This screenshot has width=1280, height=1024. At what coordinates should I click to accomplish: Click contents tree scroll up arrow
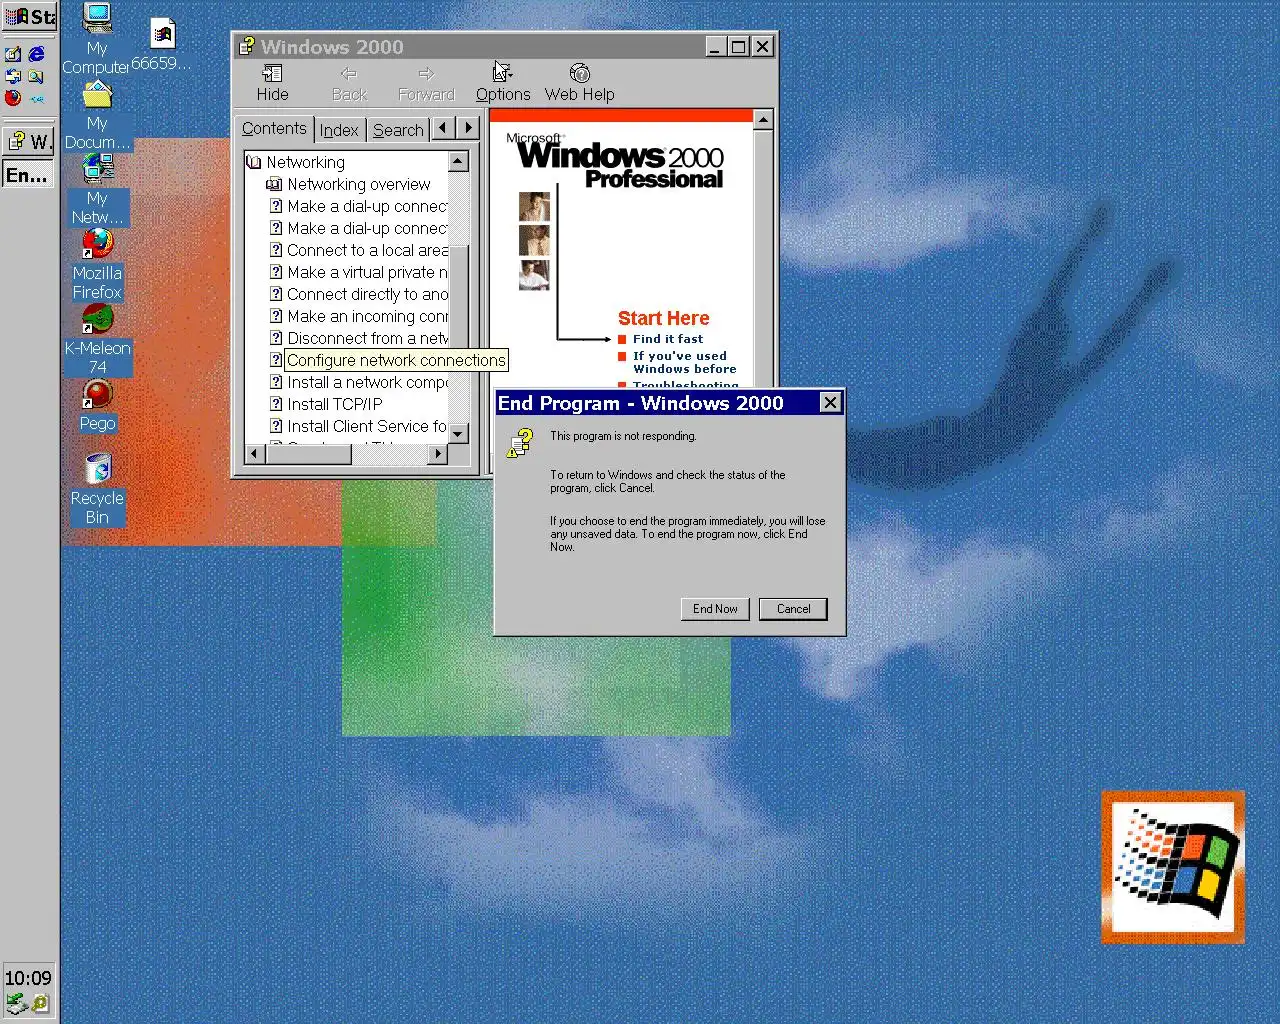pyautogui.click(x=458, y=161)
